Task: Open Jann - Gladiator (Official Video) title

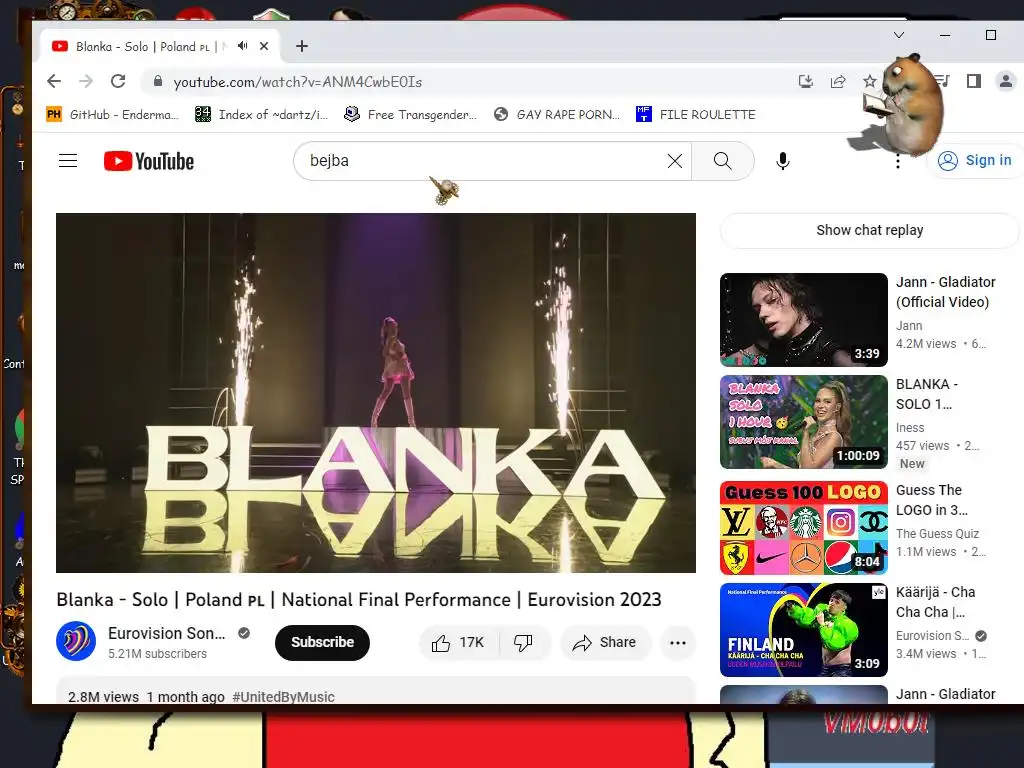Action: coord(945,292)
